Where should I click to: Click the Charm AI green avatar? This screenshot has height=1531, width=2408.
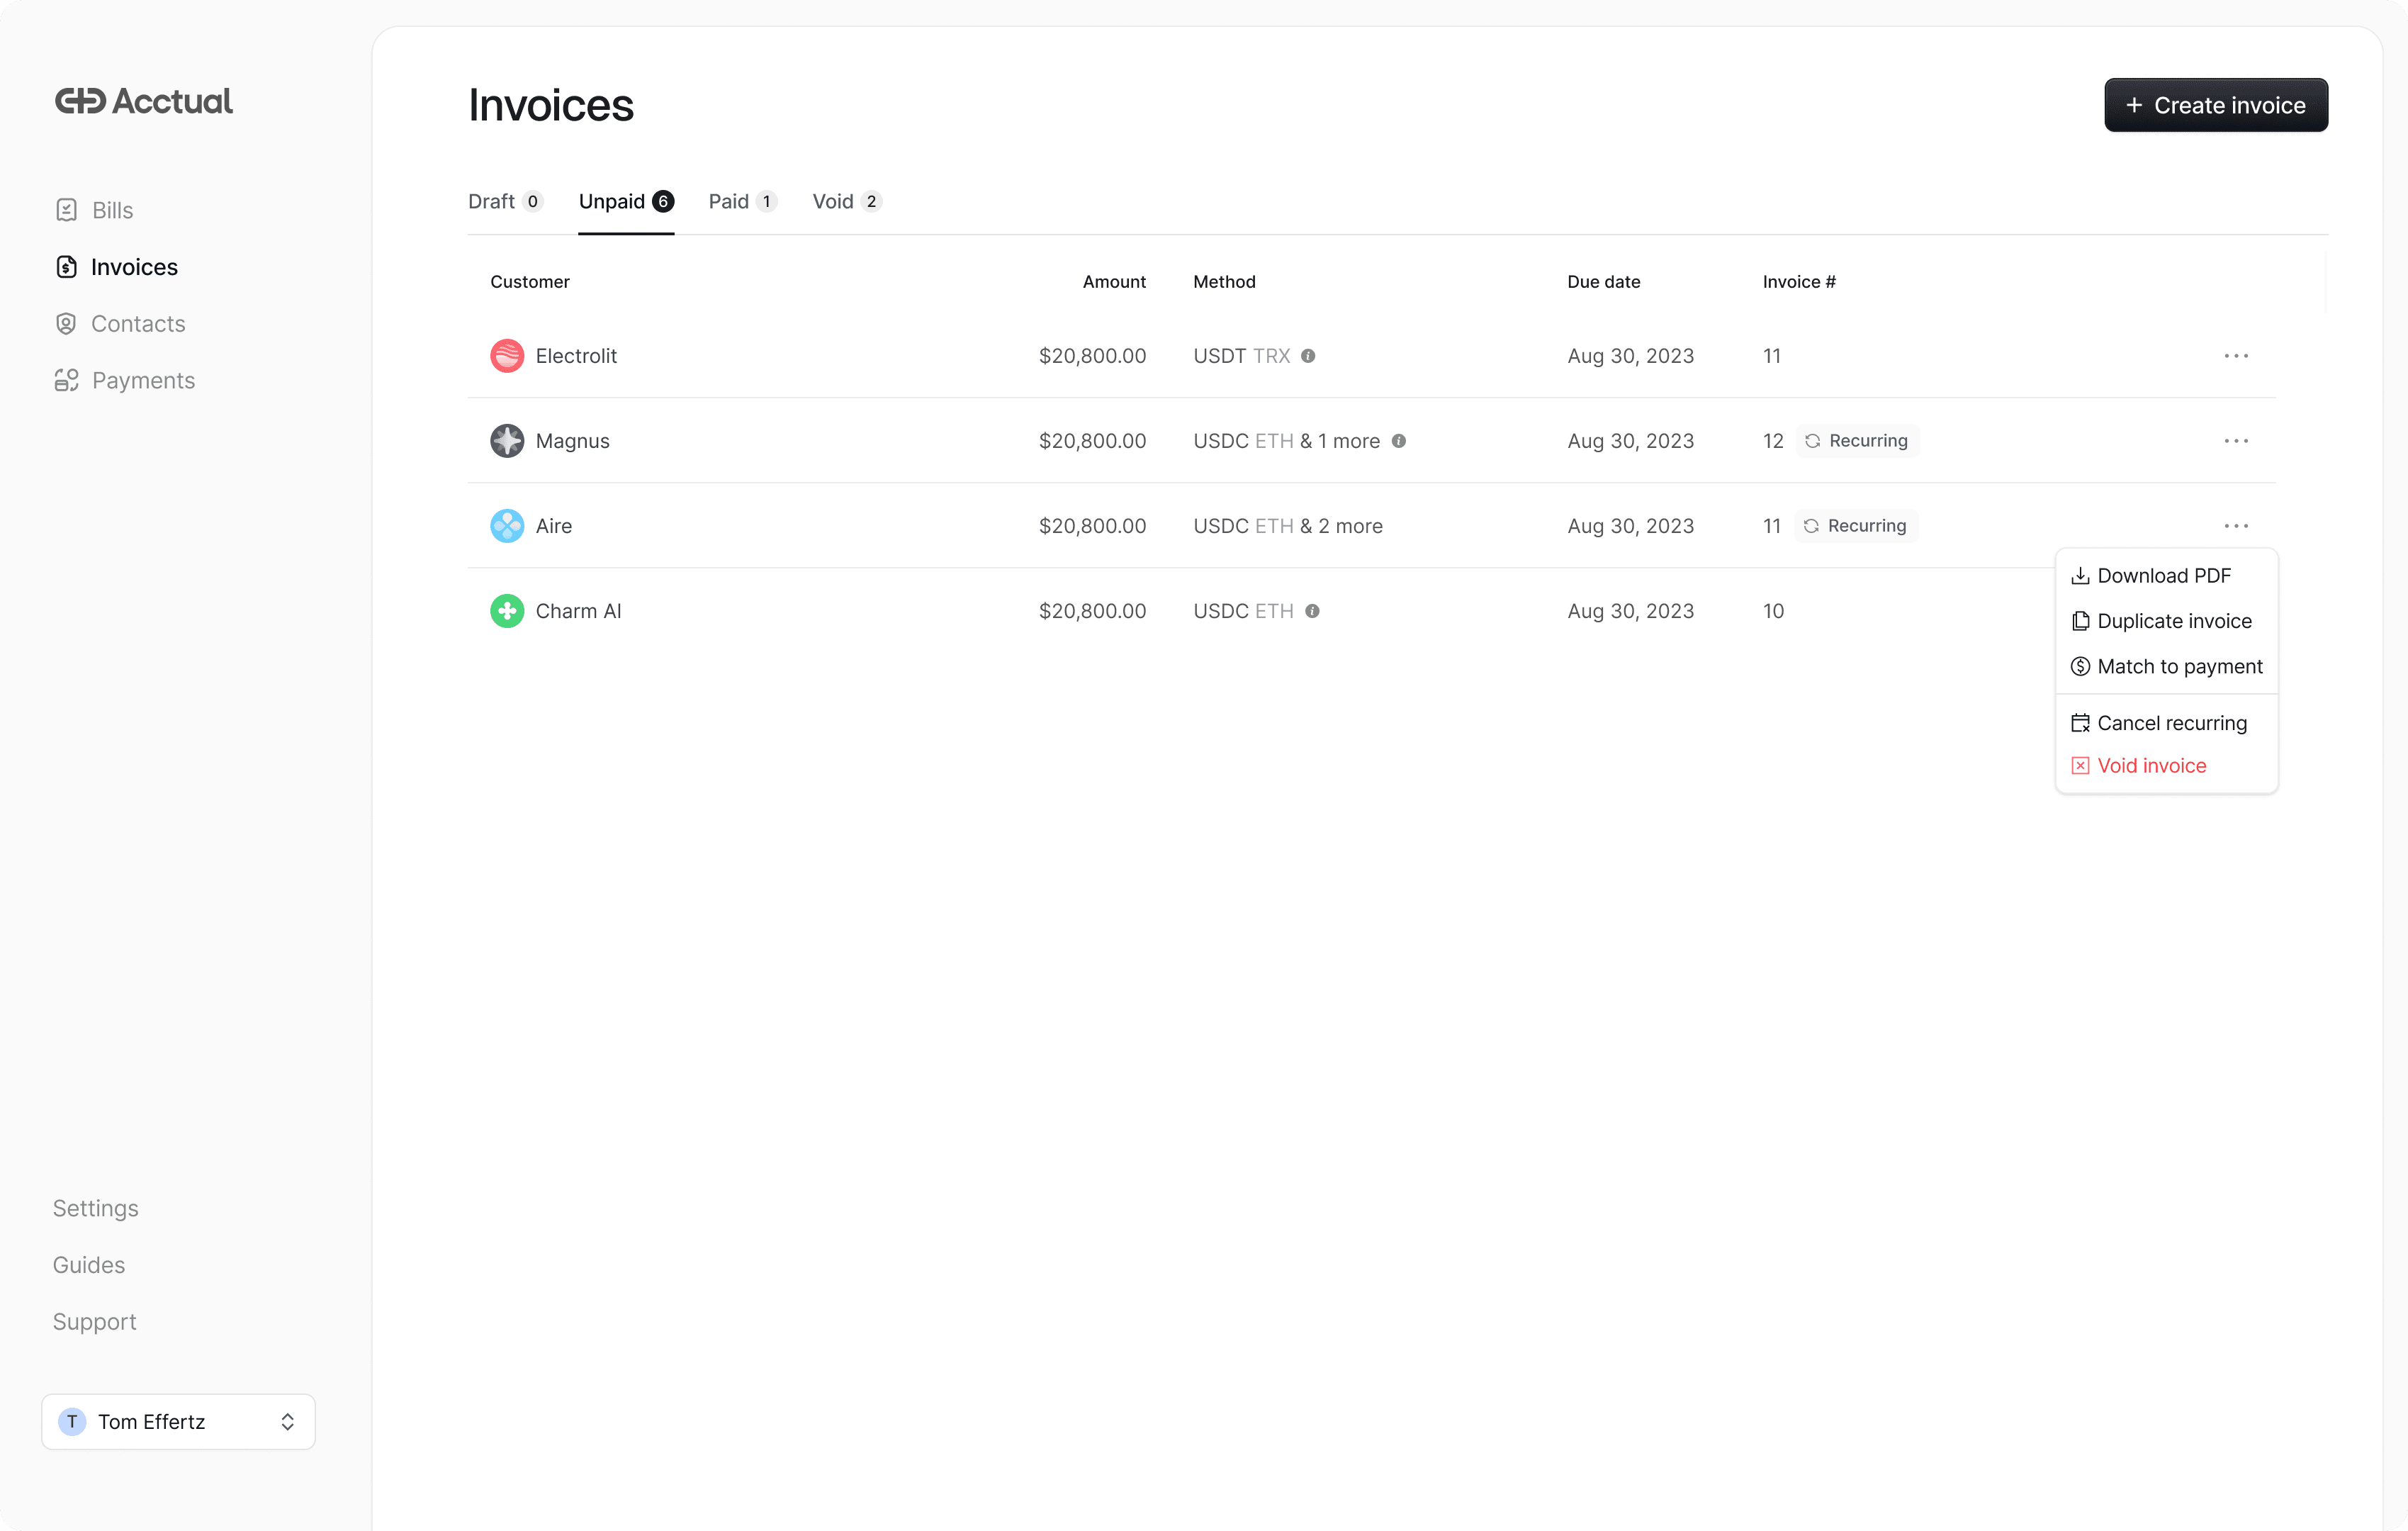coord(507,611)
